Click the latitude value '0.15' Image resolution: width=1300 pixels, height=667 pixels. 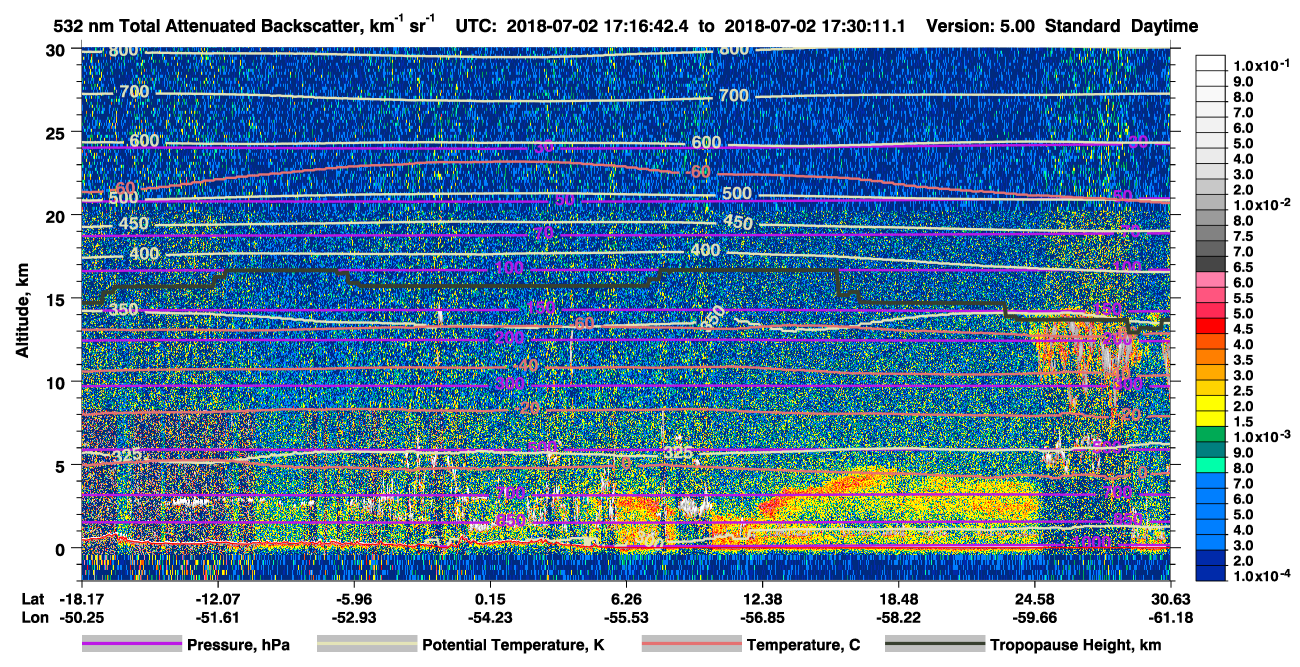click(x=490, y=598)
